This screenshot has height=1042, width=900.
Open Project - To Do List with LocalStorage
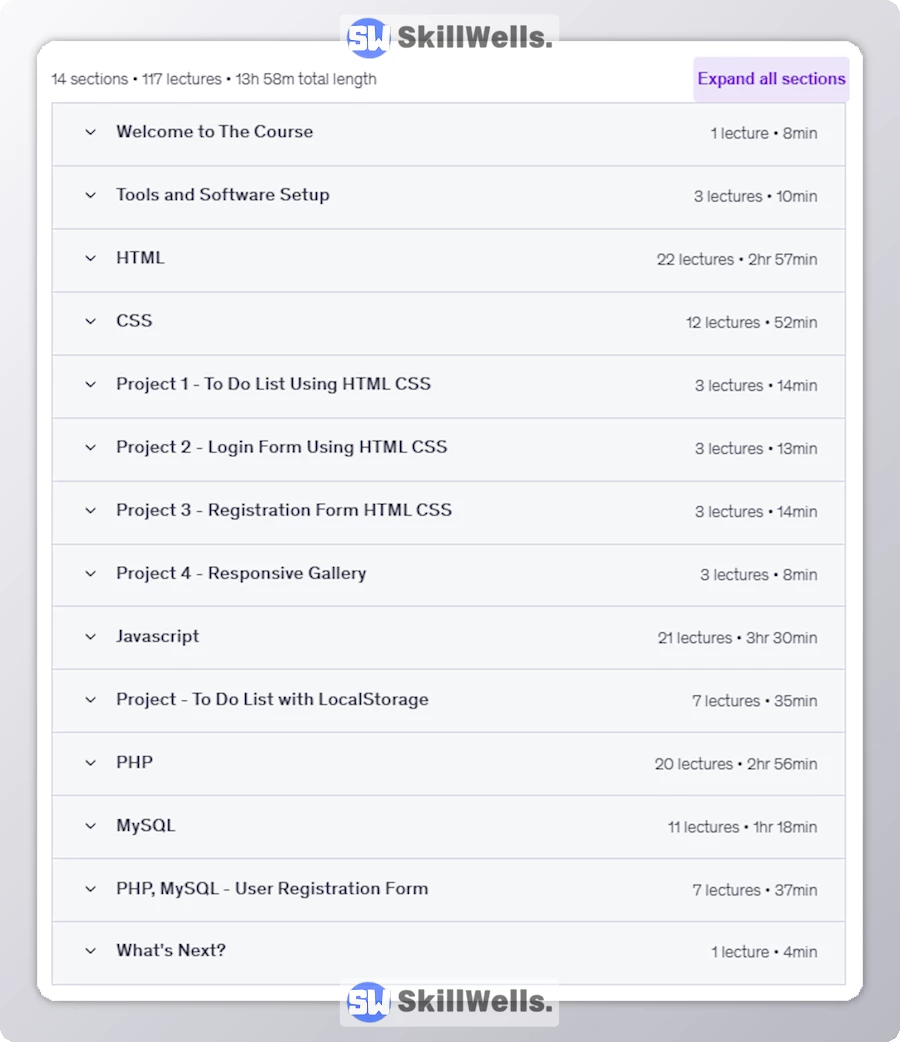tap(89, 700)
